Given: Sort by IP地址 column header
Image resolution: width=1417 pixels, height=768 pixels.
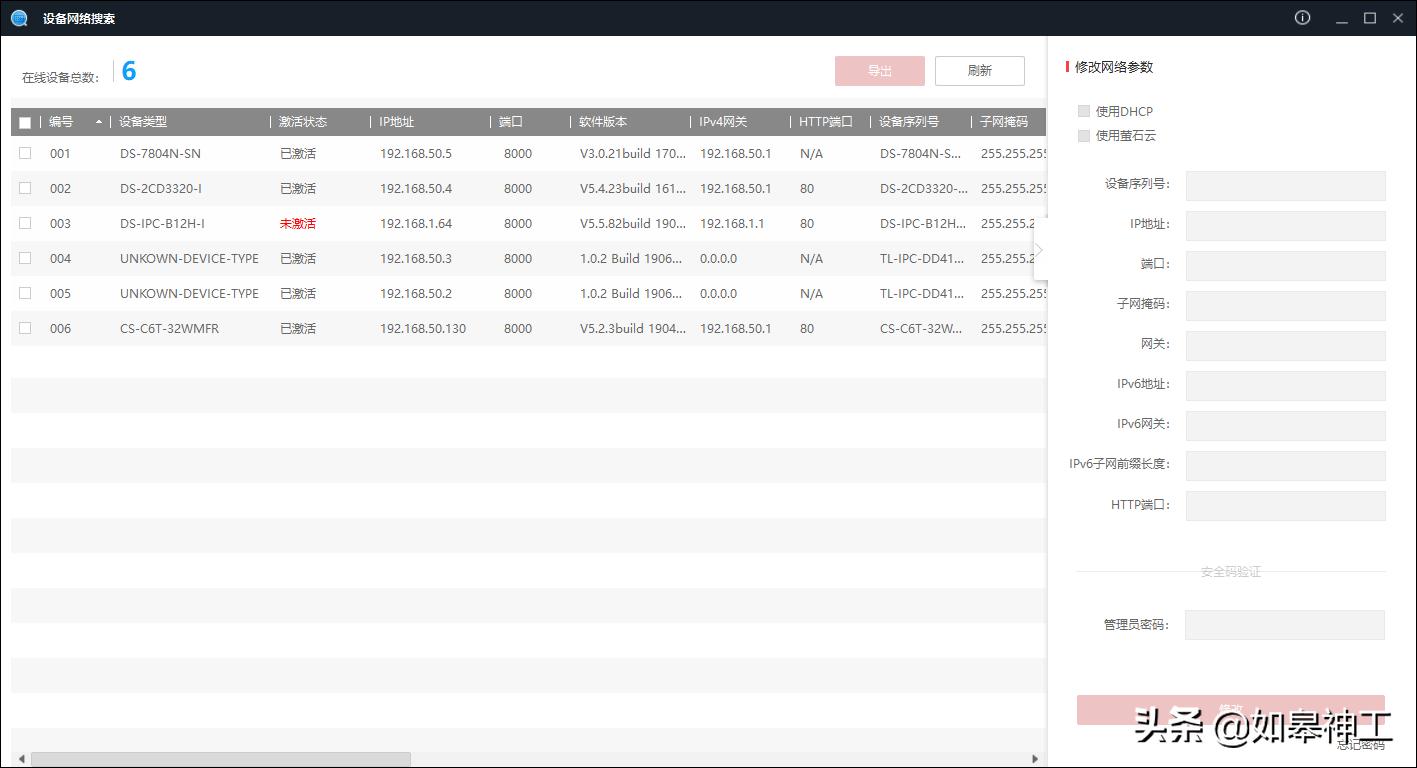Looking at the screenshot, I should (396, 122).
